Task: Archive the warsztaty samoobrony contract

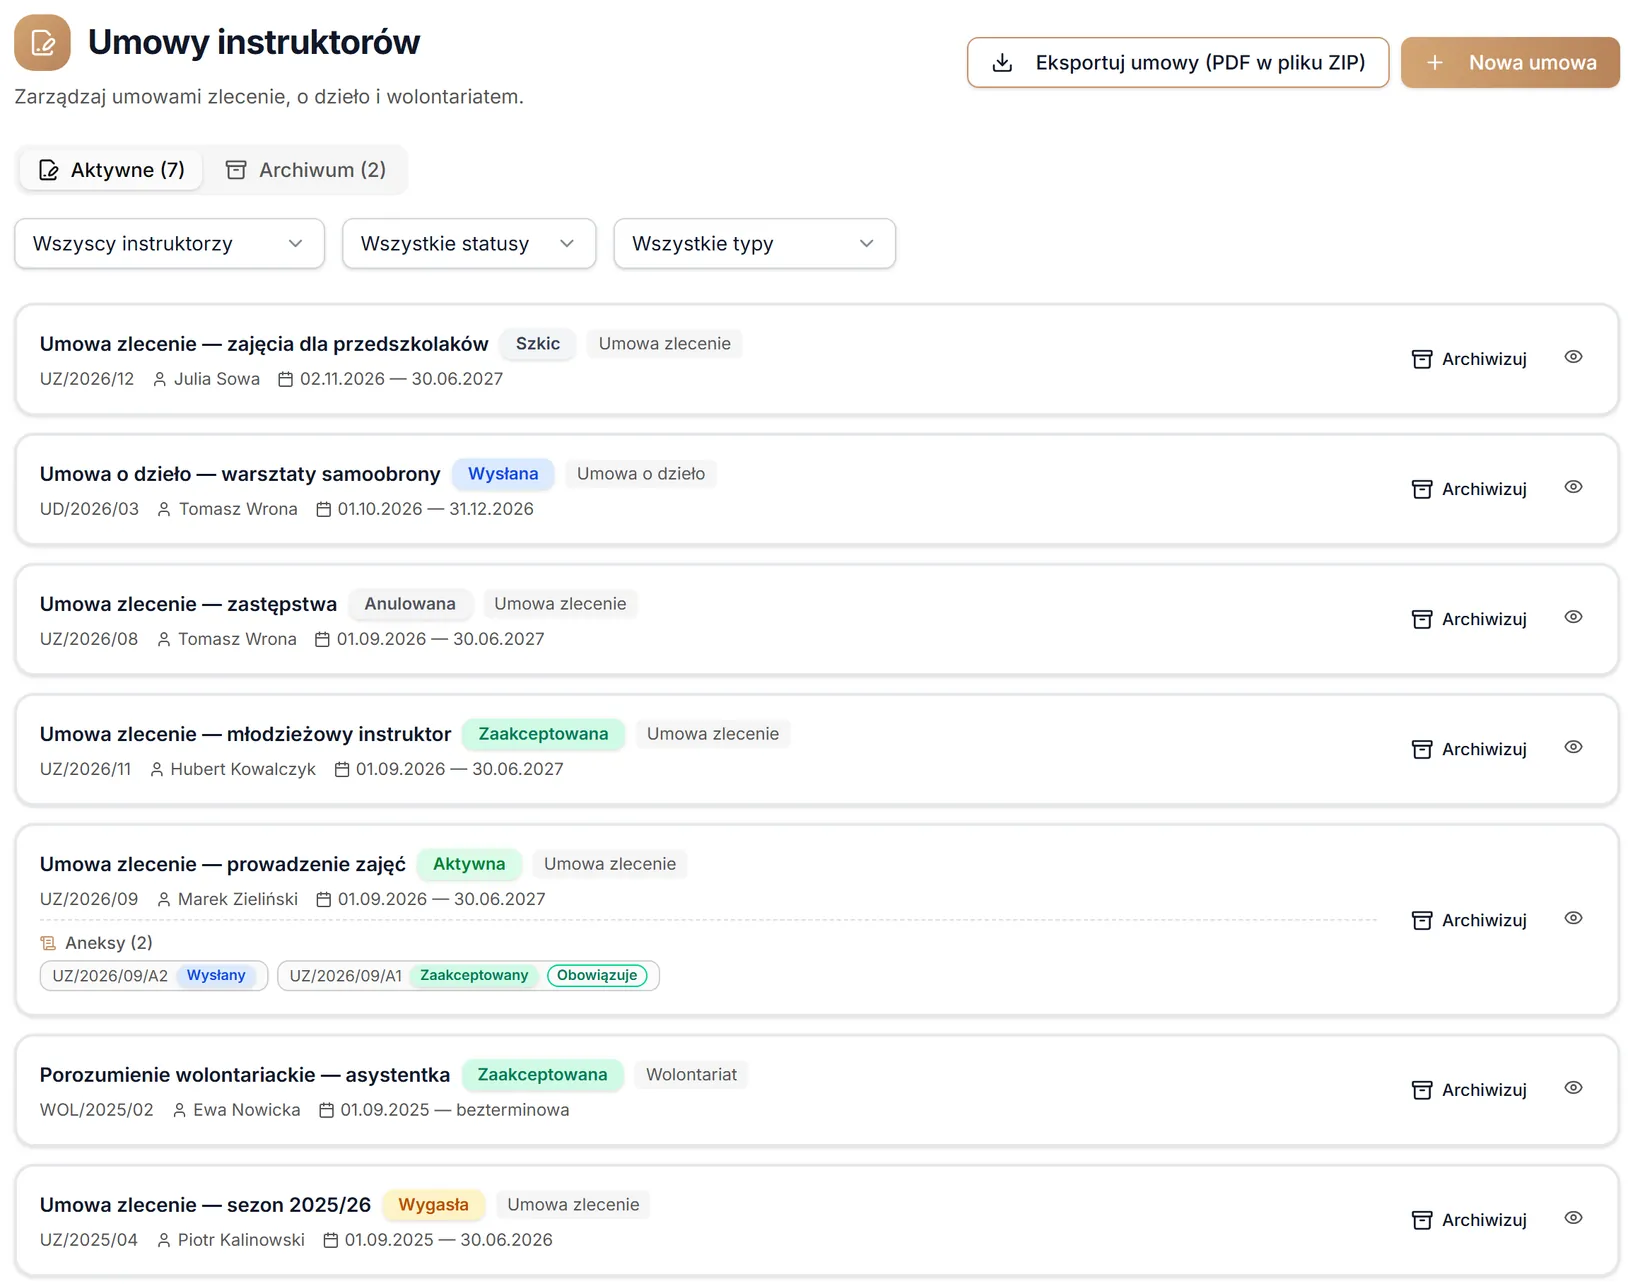Action: [1469, 489]
